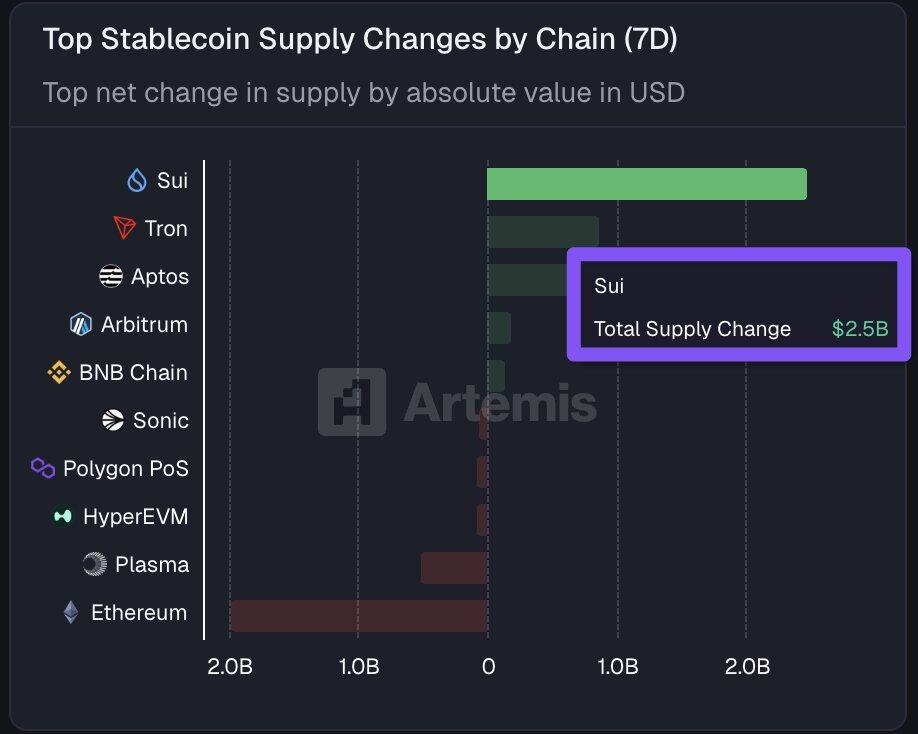Click the HyperEVM teal icon

64,517
